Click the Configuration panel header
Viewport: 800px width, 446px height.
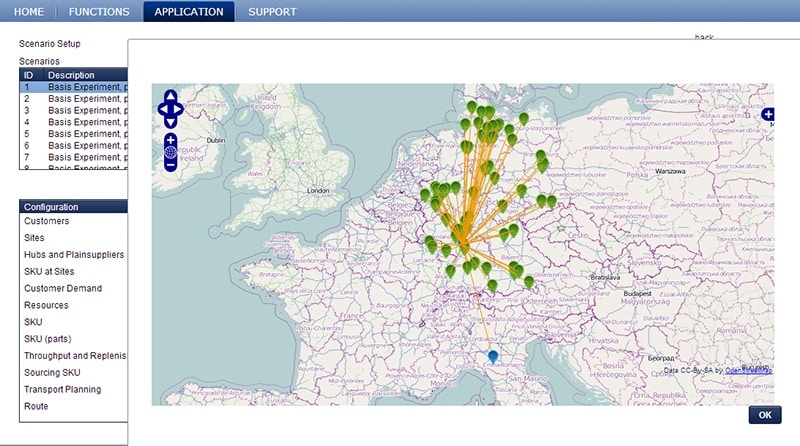(x=73, y=207)
